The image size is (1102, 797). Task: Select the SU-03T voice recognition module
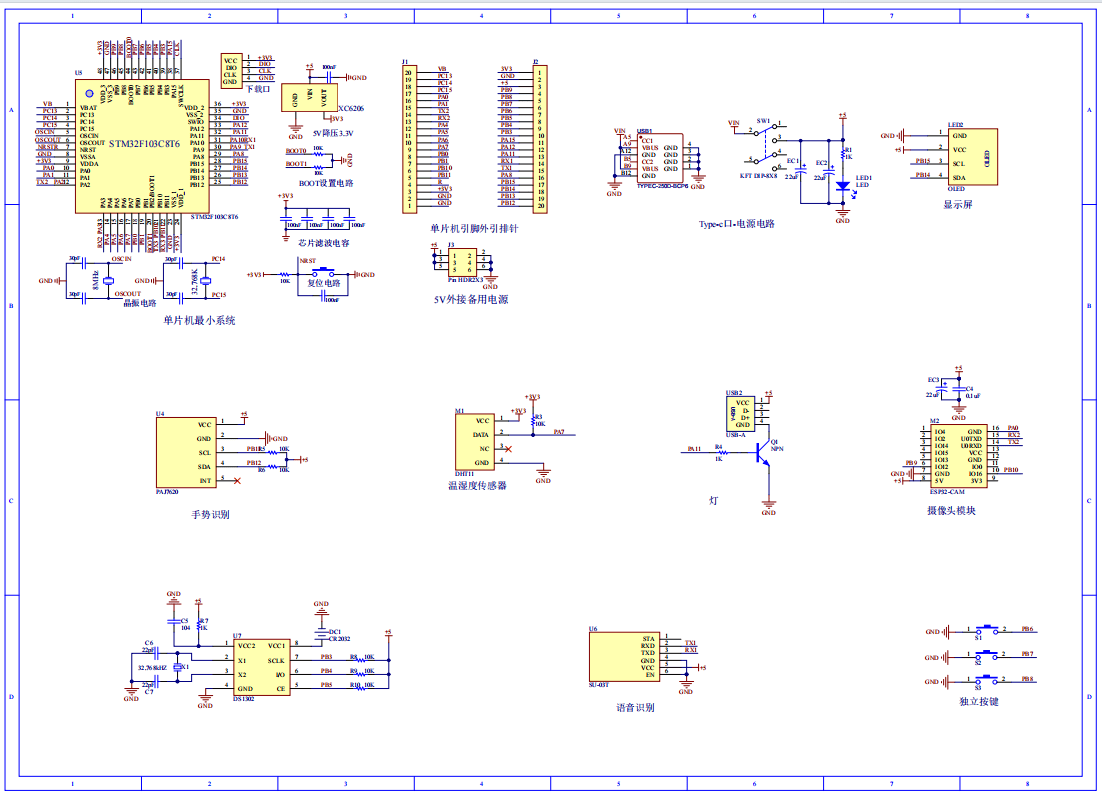[625, 657]
